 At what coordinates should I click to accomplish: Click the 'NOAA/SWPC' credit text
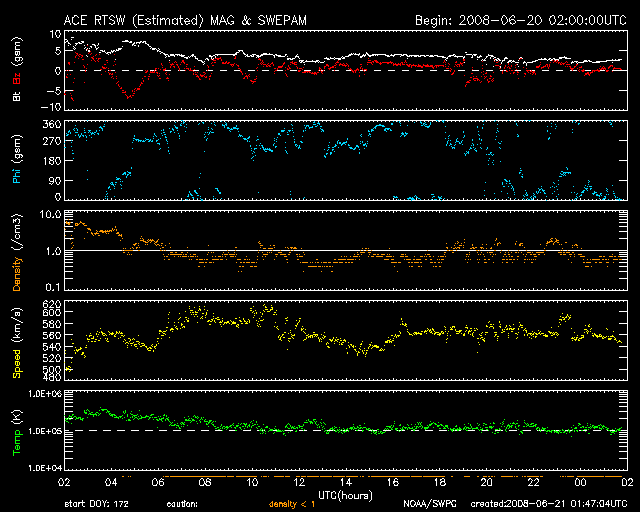429,504
